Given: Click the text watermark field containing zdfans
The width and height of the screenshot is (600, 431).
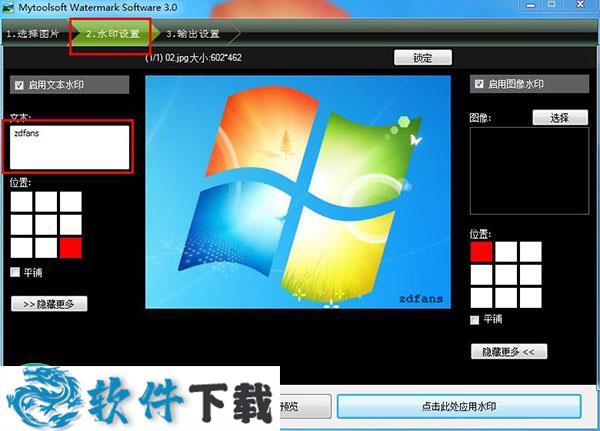Looking at the screenshot, I should [70, 147].
